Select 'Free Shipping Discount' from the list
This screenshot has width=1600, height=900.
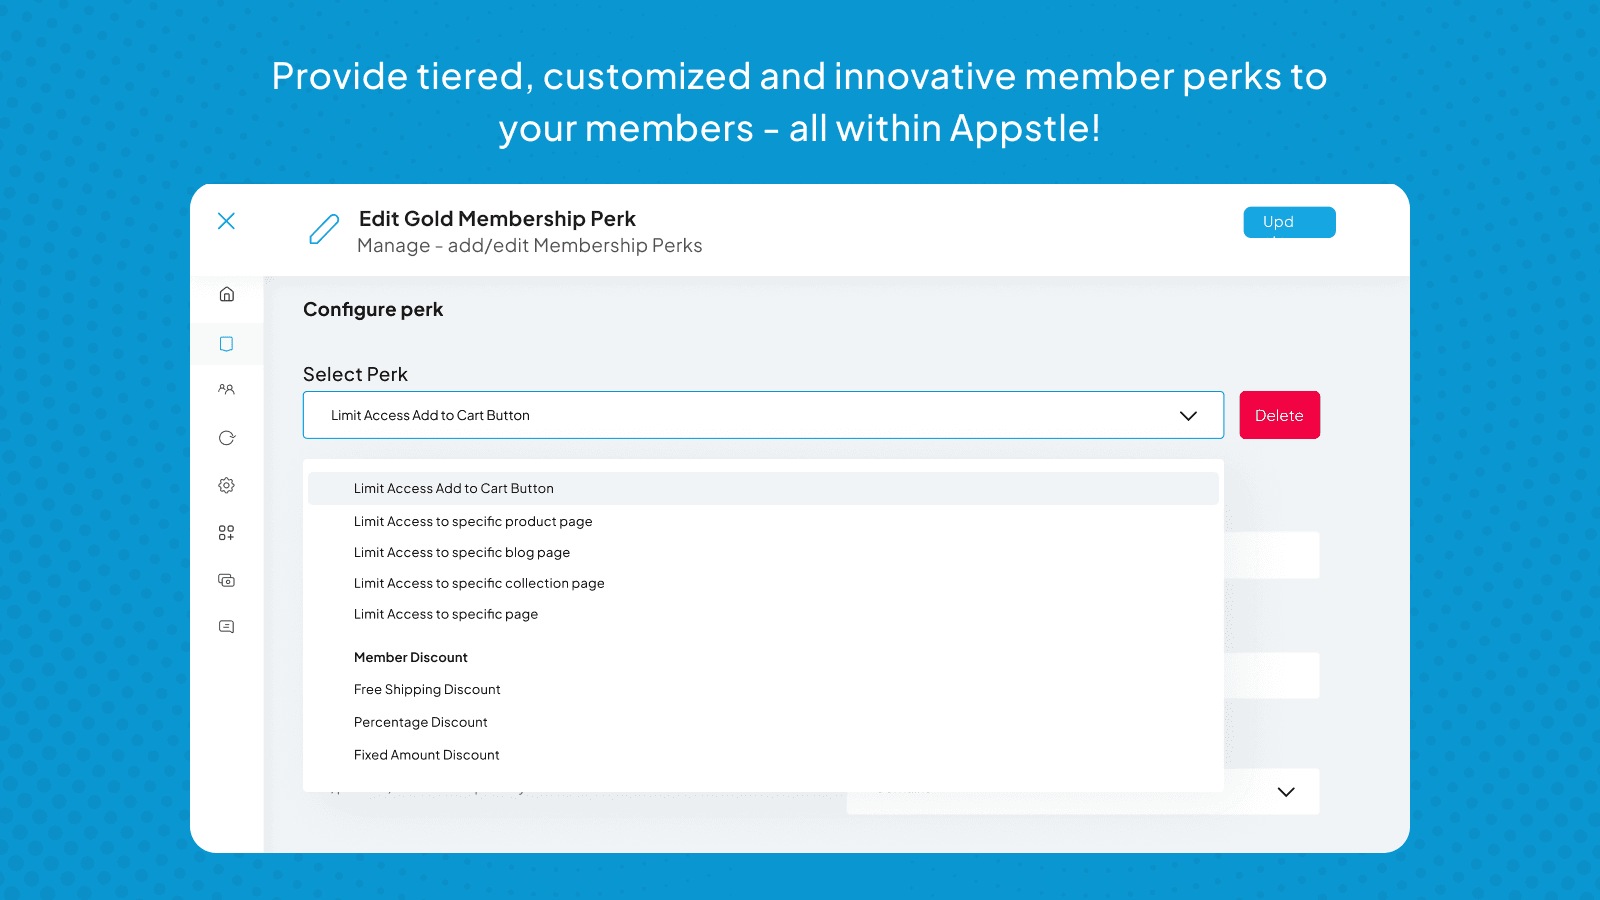tap(426, 689)
